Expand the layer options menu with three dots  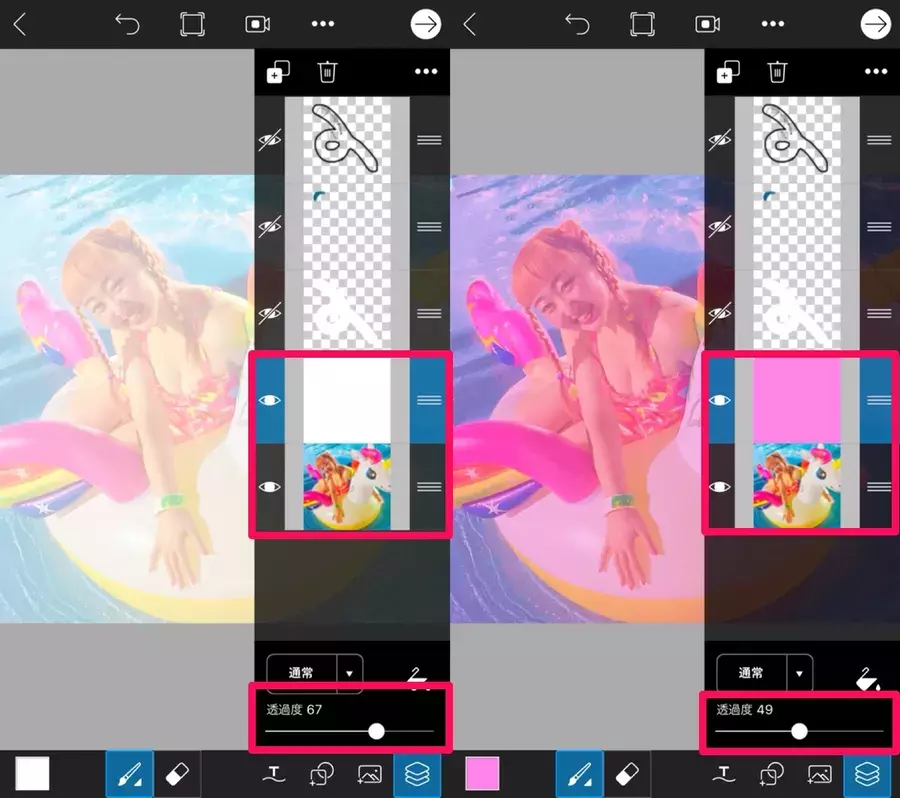426,71
